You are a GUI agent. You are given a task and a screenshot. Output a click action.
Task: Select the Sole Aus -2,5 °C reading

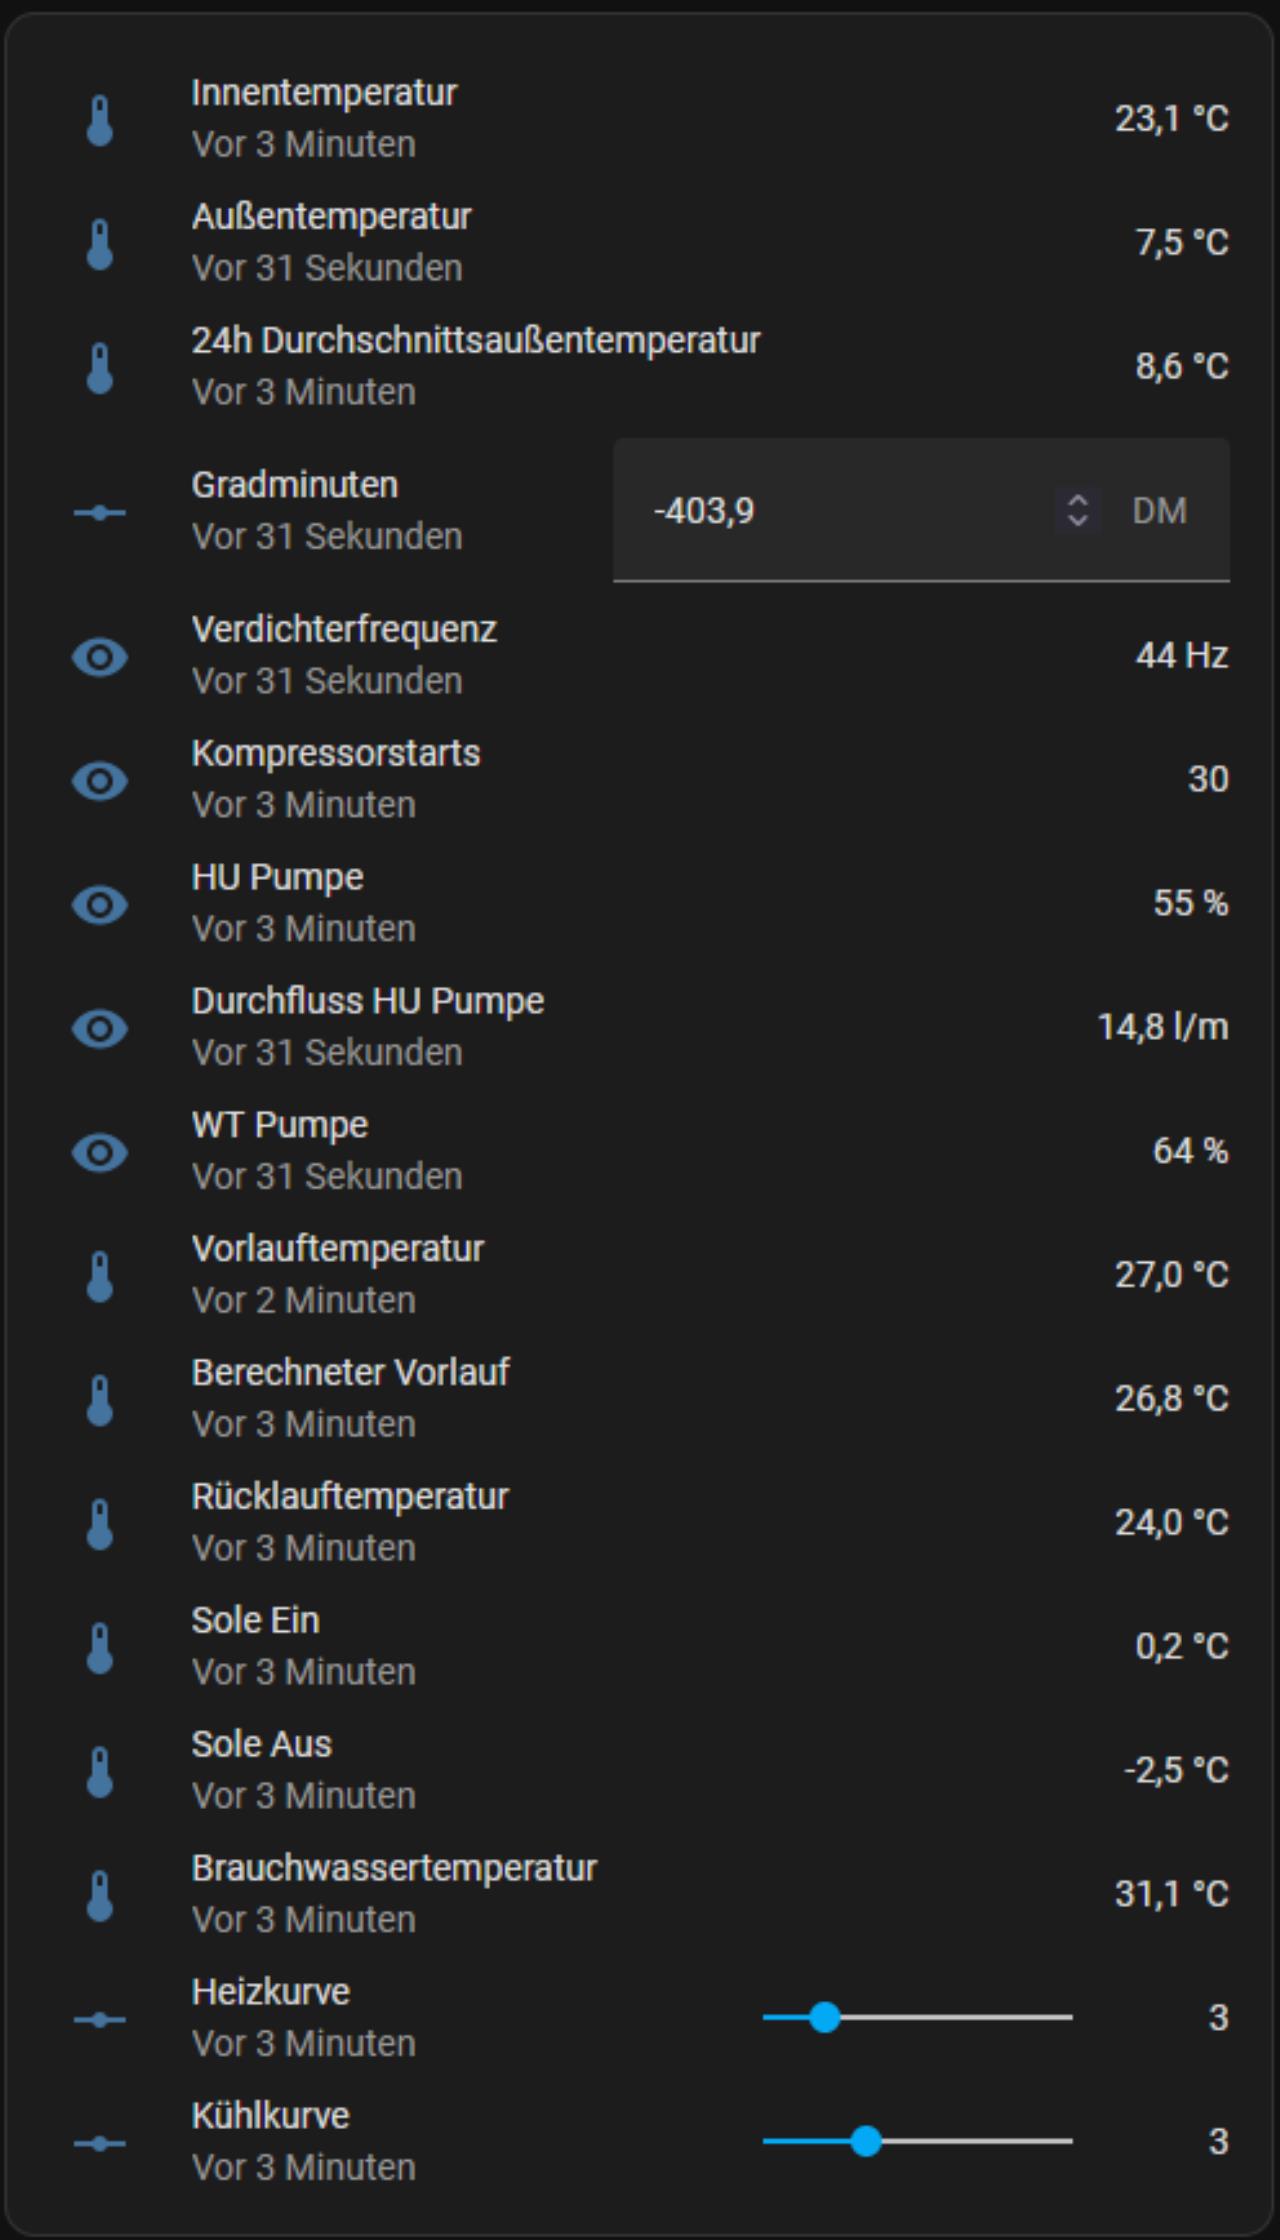(x=1176, y=1770)
